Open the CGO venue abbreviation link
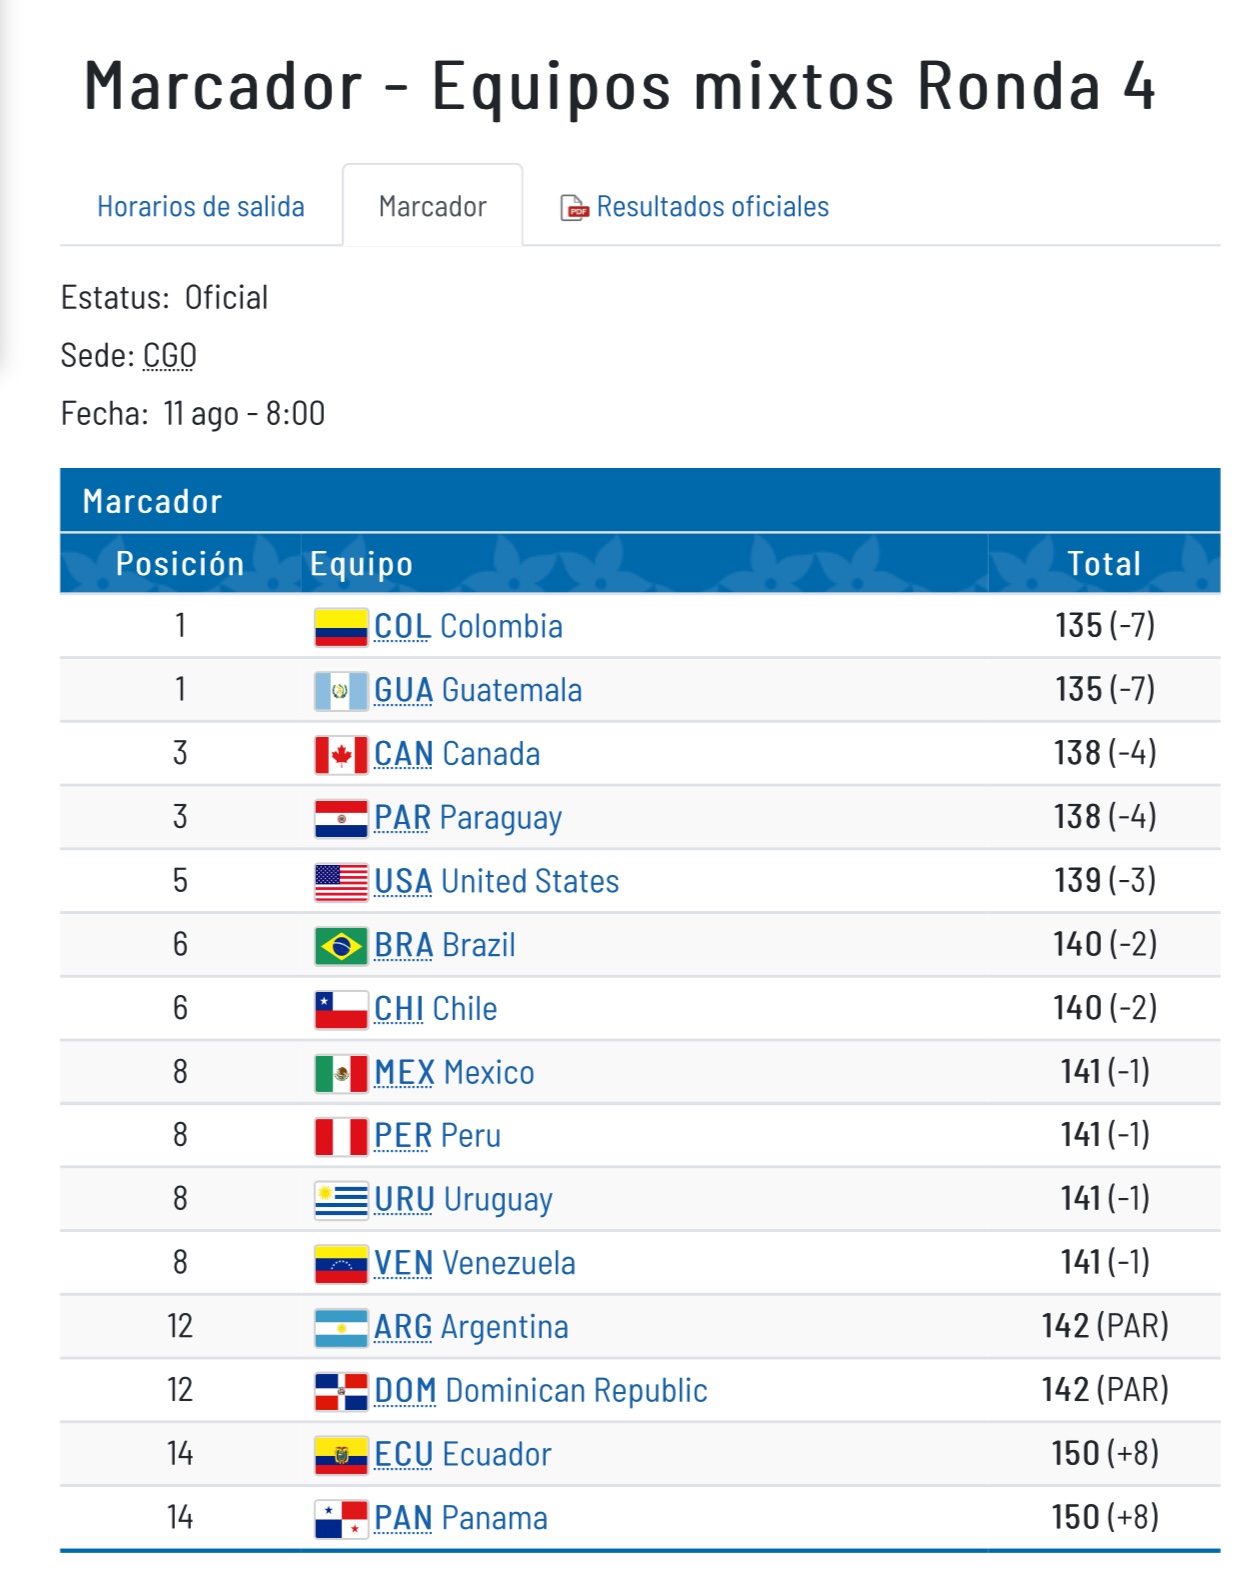 tap(169, 356)
